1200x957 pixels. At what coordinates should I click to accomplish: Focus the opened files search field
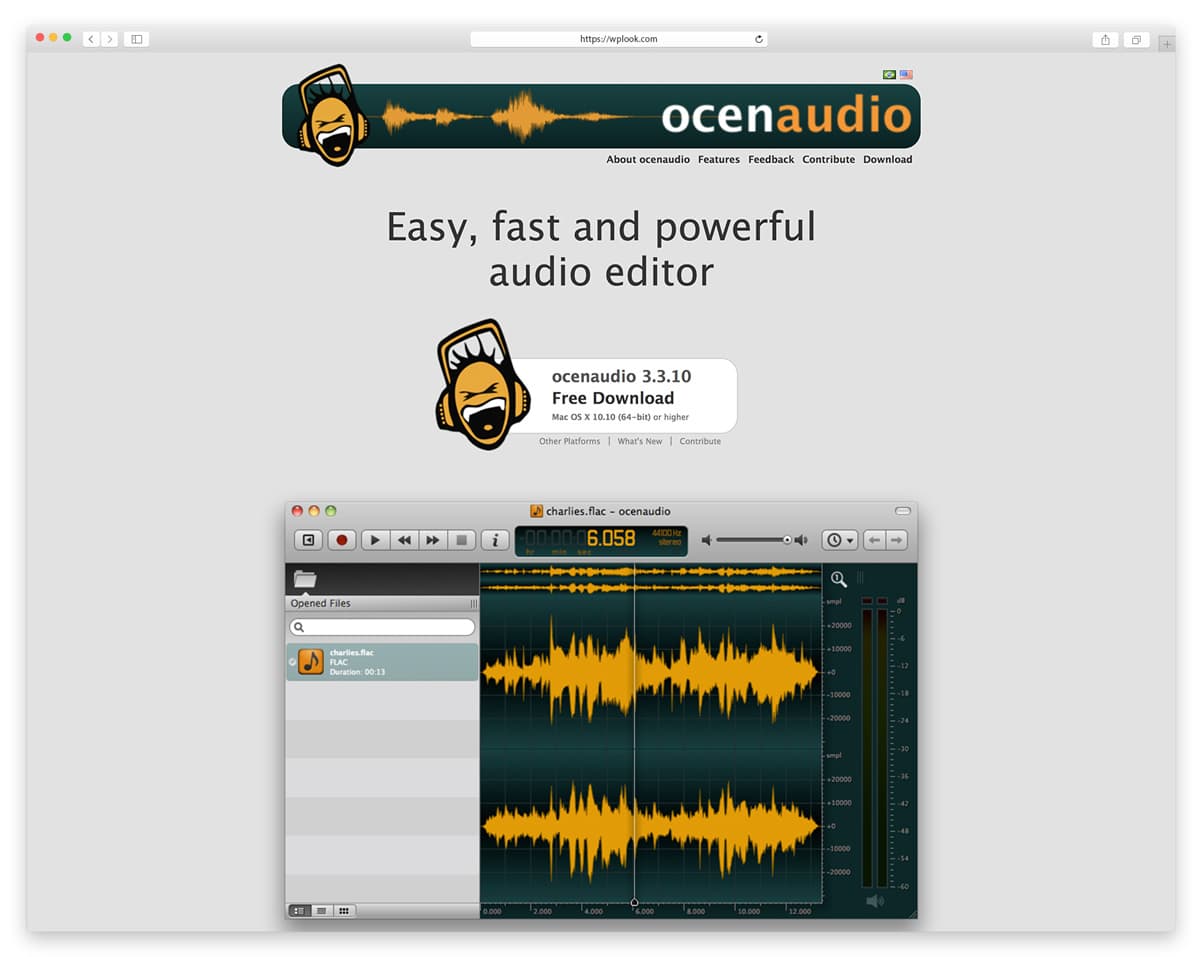click(x=382, y=627)
